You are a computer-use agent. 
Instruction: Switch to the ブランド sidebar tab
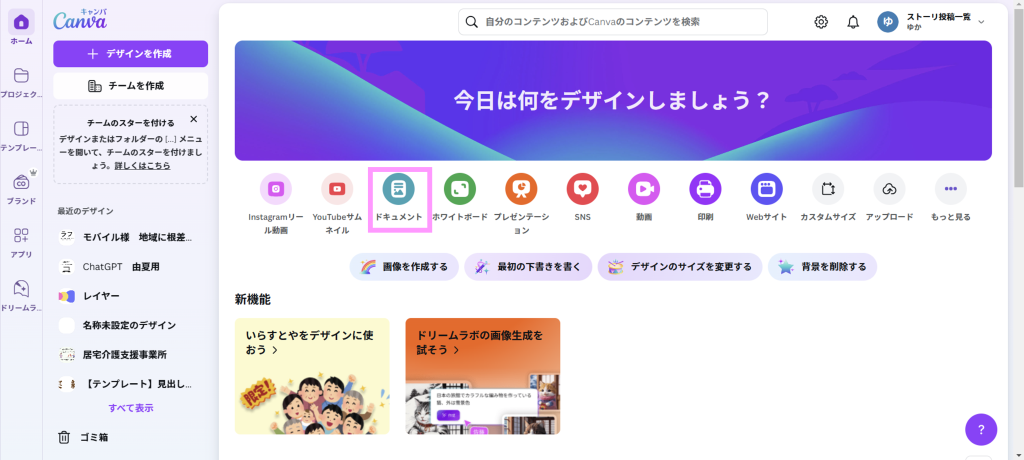(21, 187)
